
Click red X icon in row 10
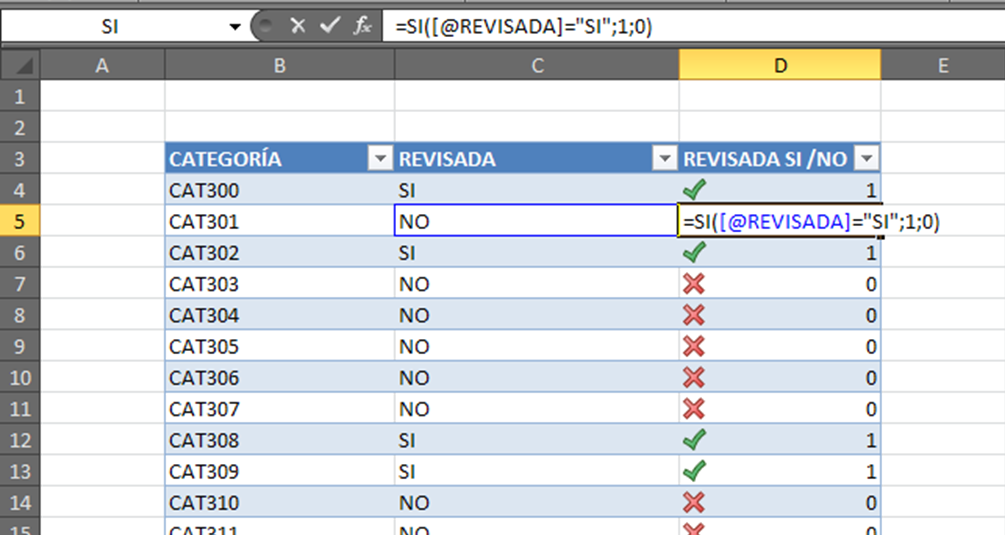[x=693, y=378]
